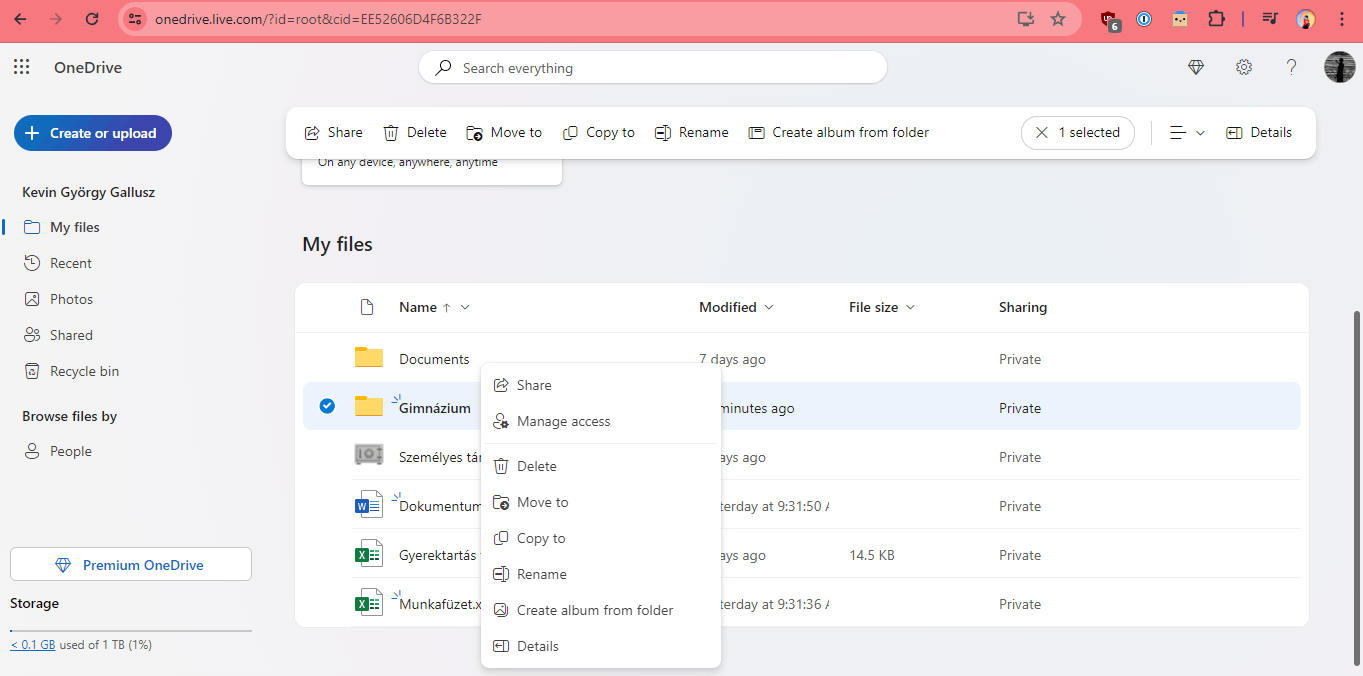1363x676 pixels.
Task: Open the view options layout dropdown
Action: 1187,132
